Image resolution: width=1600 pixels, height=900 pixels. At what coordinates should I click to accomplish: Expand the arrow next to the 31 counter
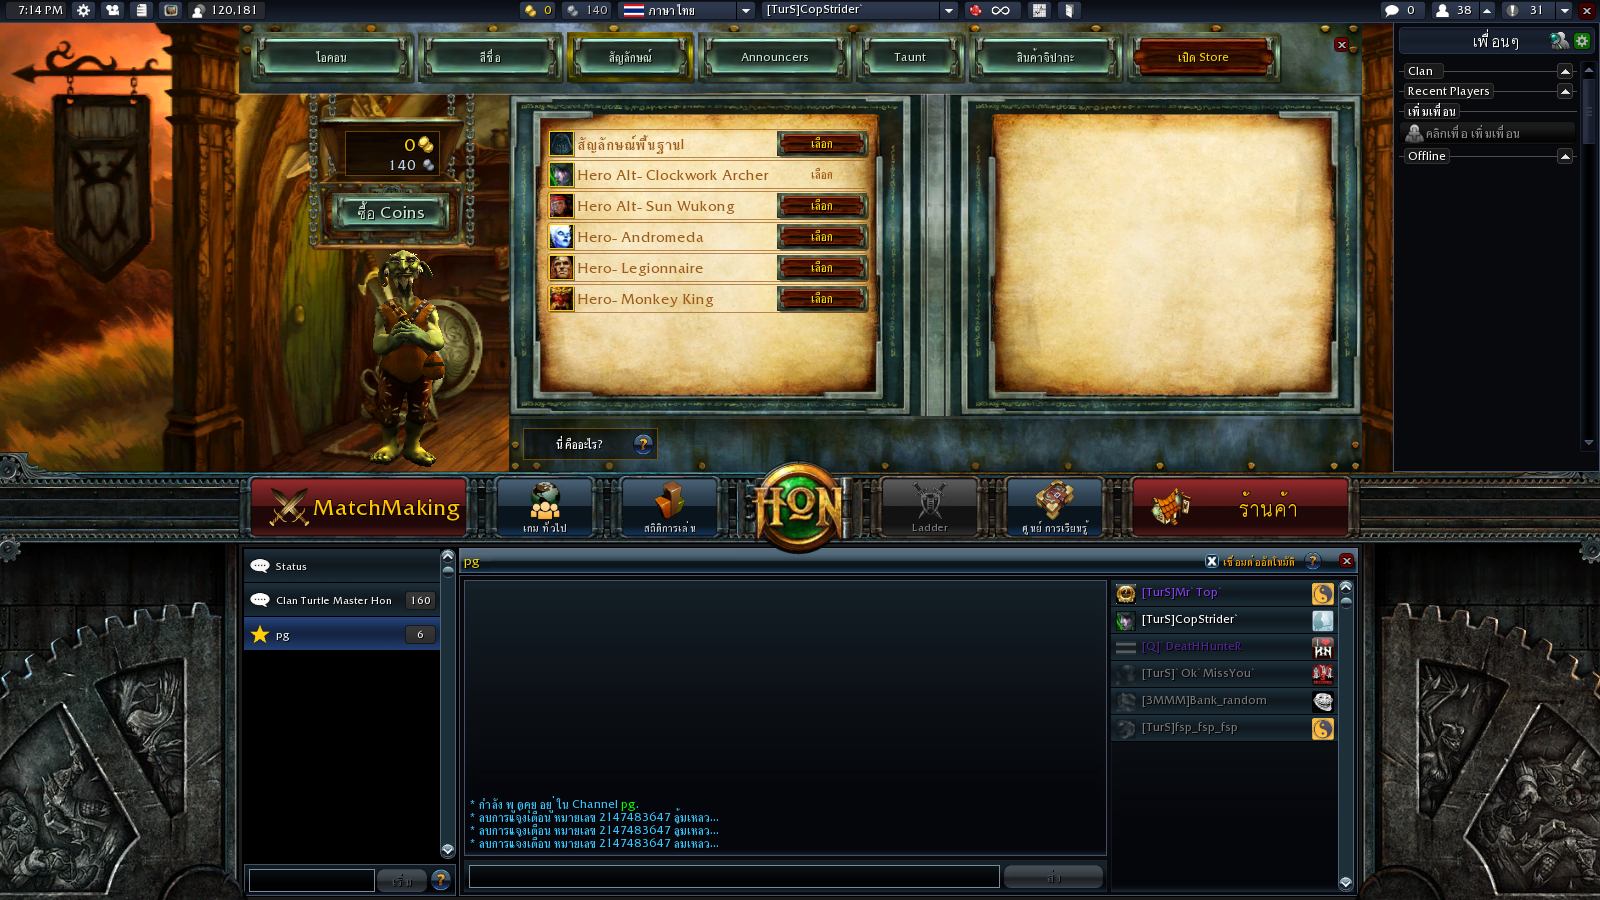[x=1565, y=10]
